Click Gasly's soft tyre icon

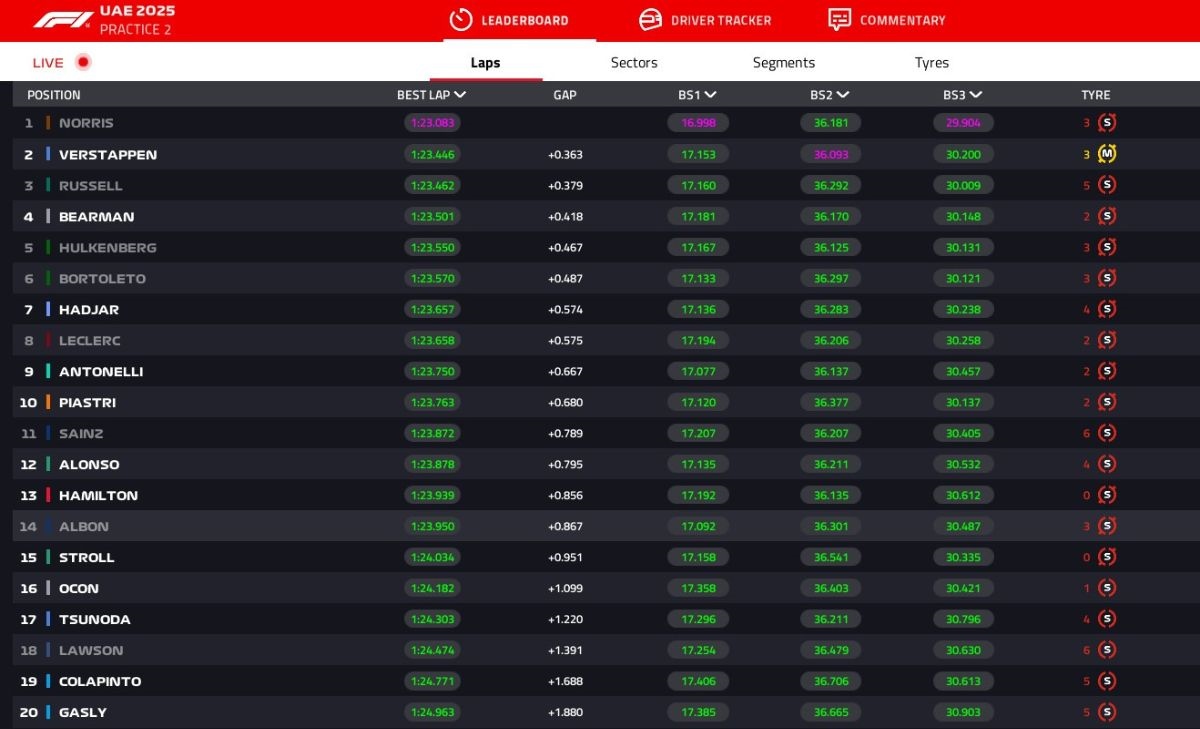pos(1107,712)
